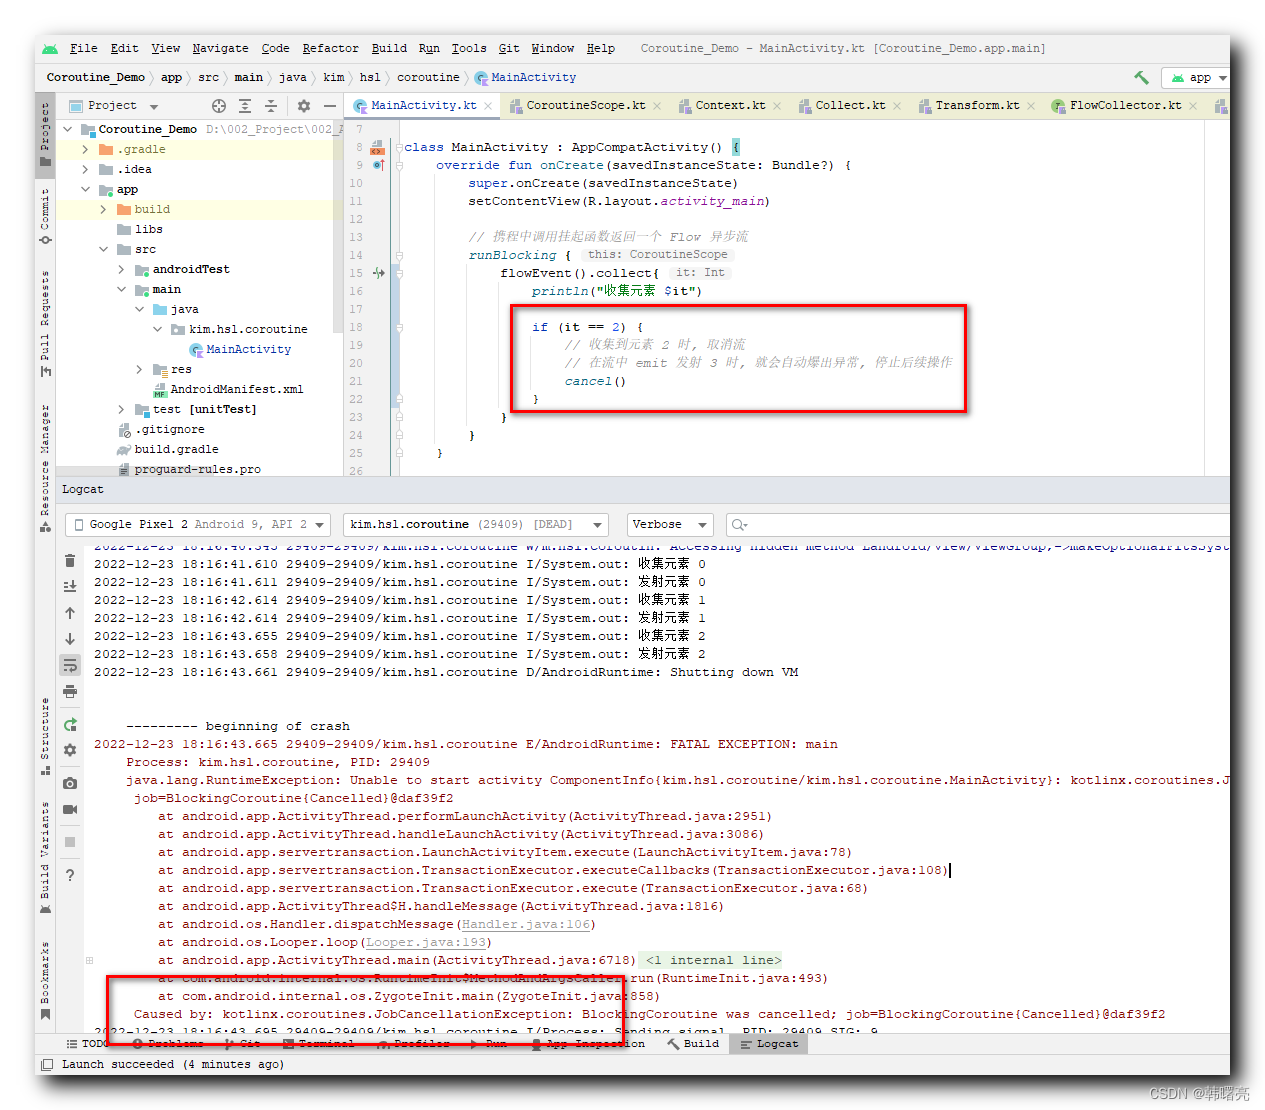Open the Verbose log level dropdown
This screenshot has width=1265, height=1110.
pos(670,524)
